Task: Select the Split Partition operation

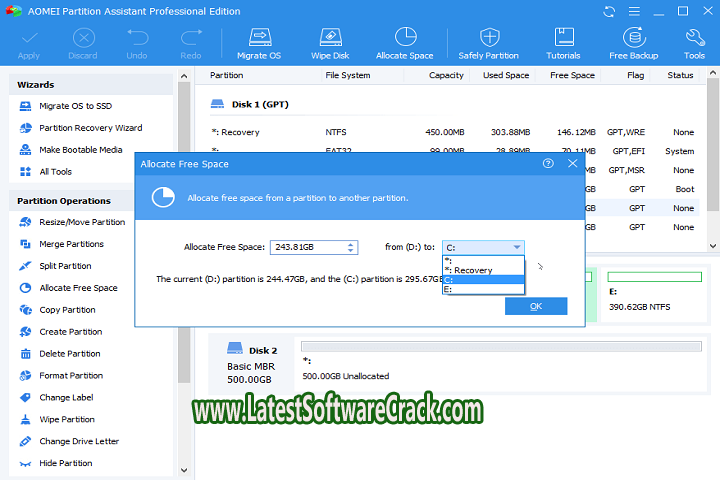Action: (65, 266)
